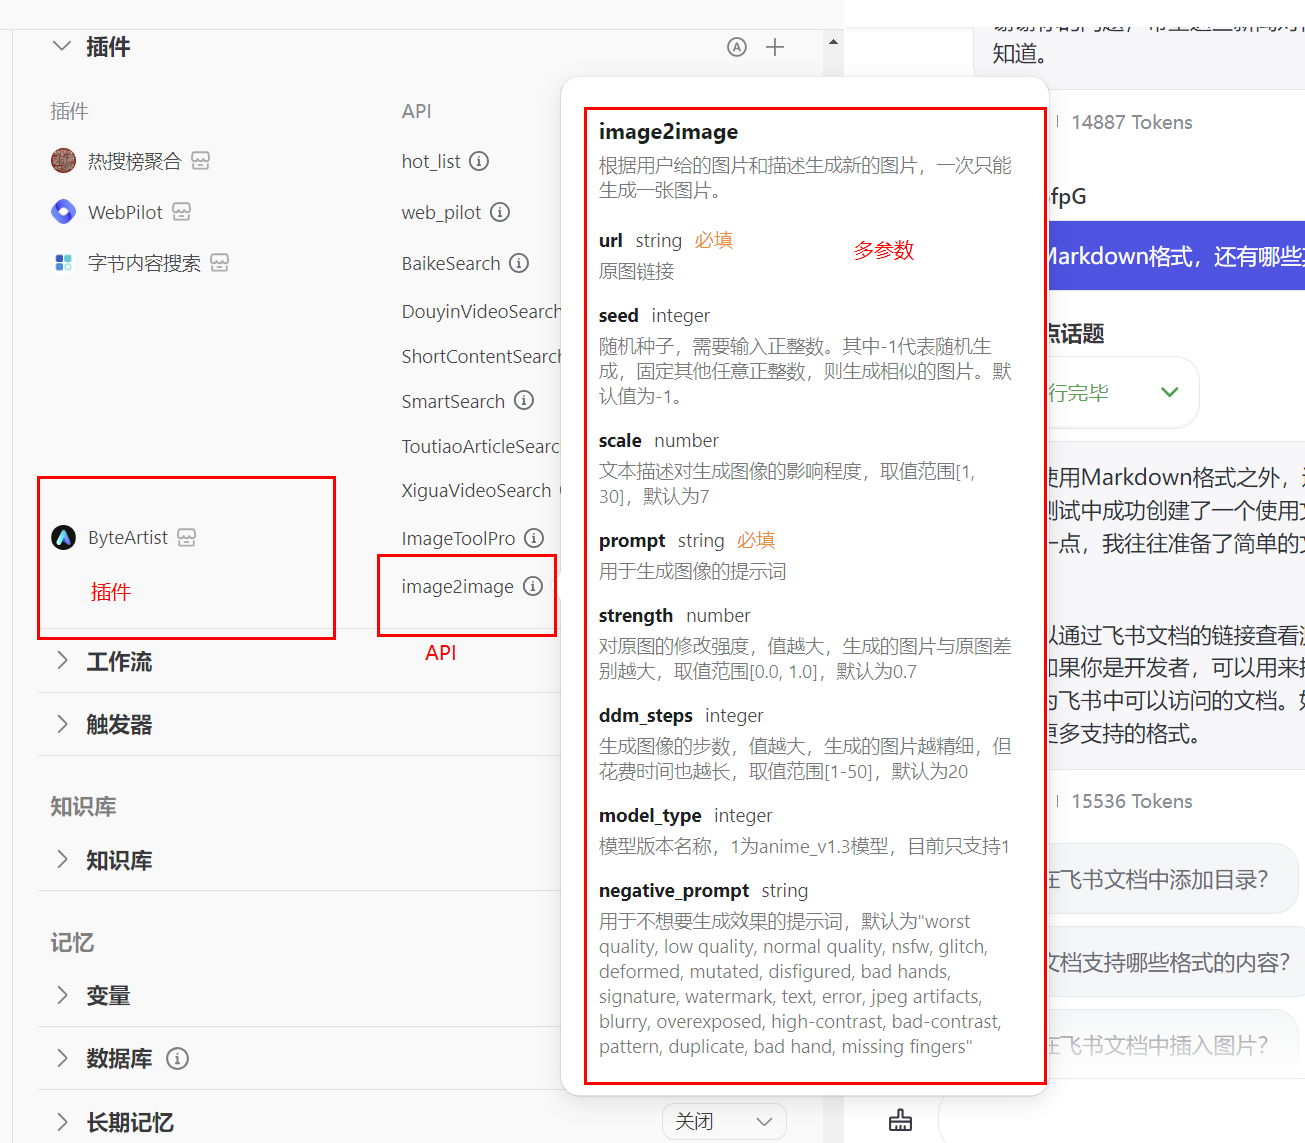Click the 15536 Tokens label
1305x1143 pixels.
[x=1132, y=801]
